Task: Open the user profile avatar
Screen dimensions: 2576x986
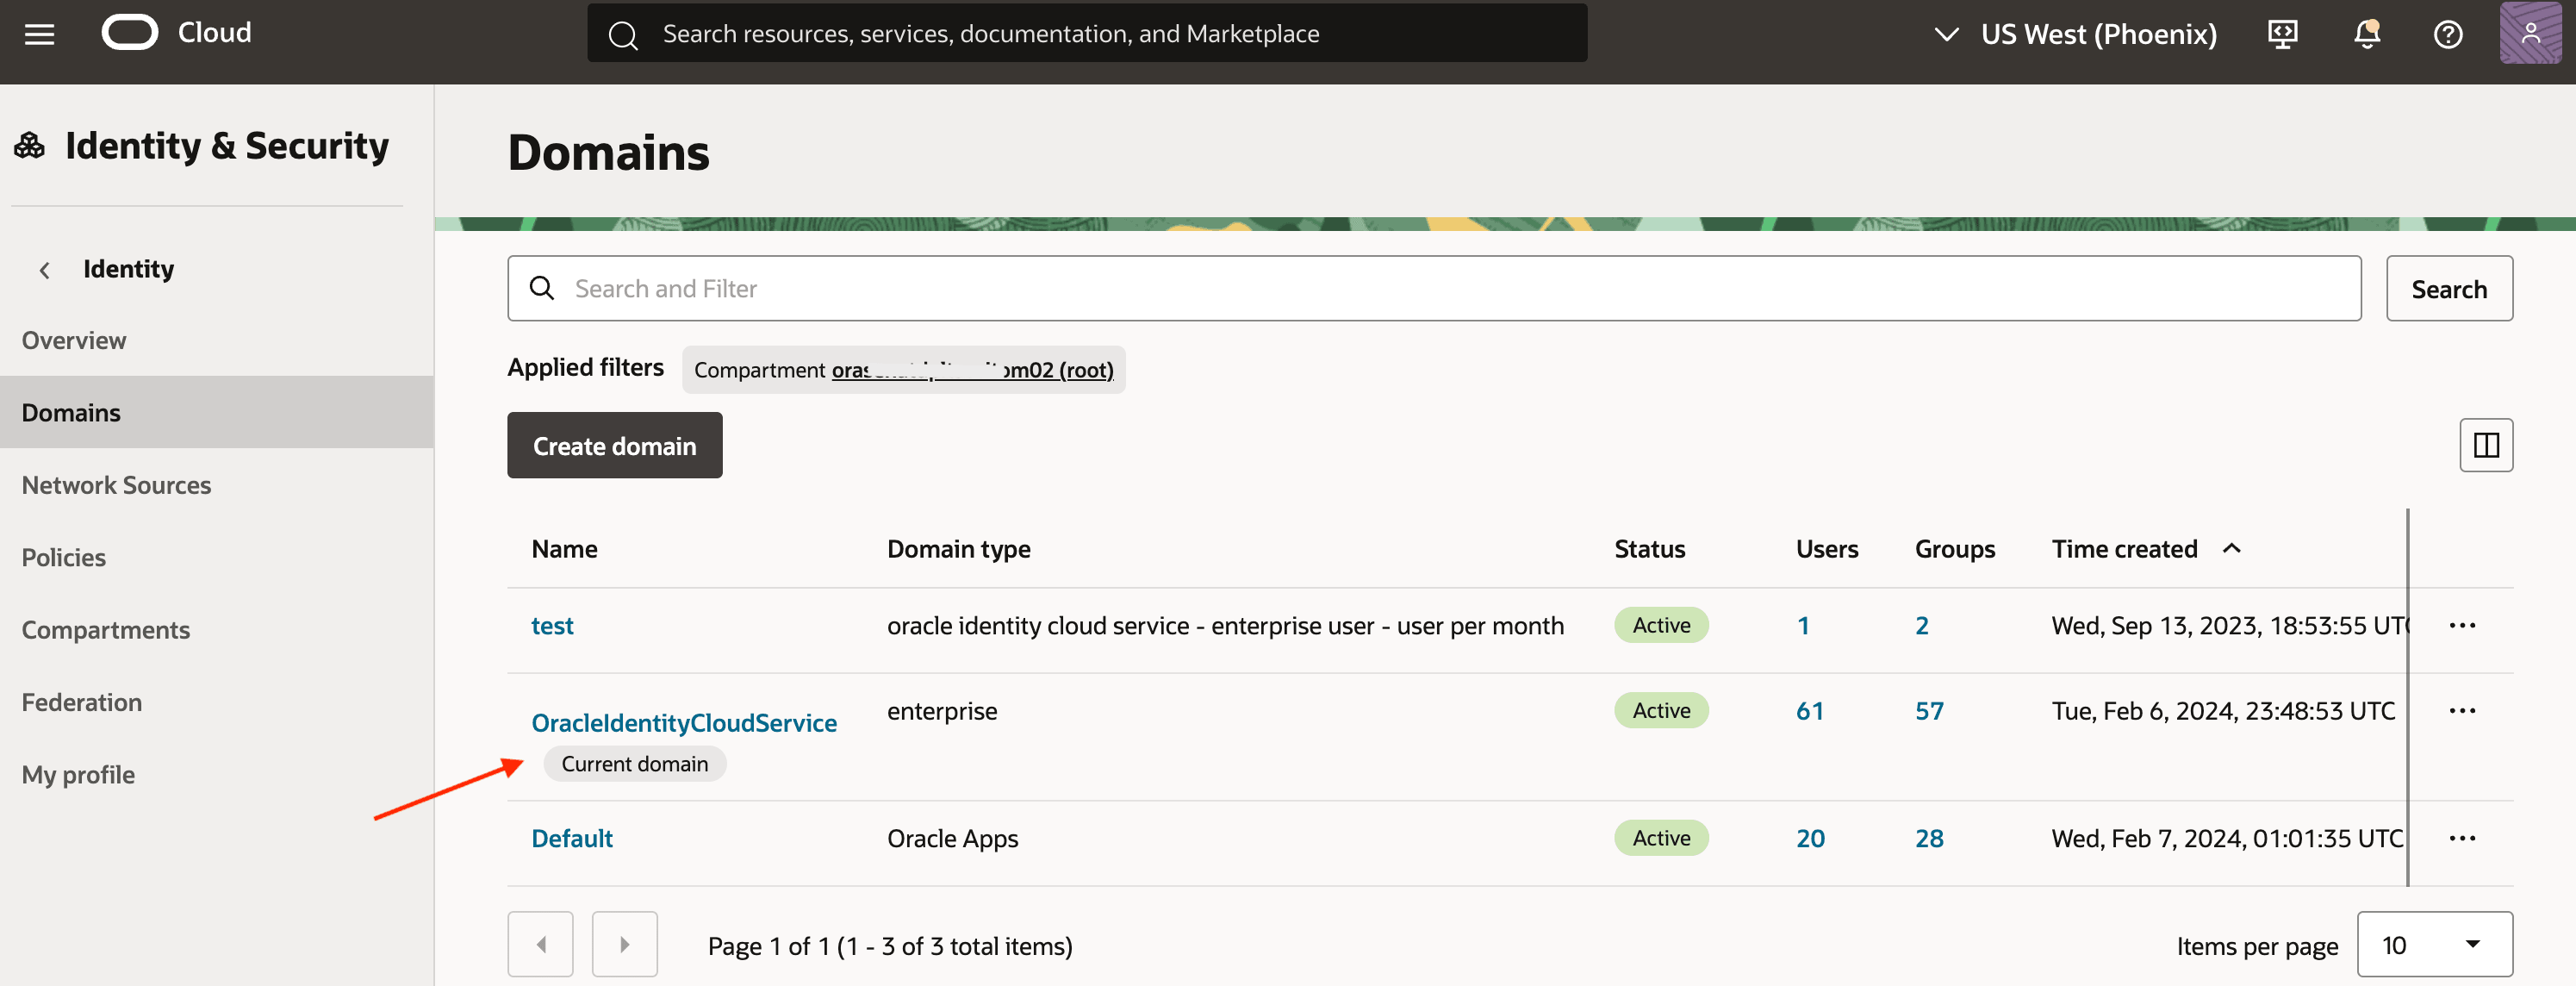Action: tap(2531, 33)
